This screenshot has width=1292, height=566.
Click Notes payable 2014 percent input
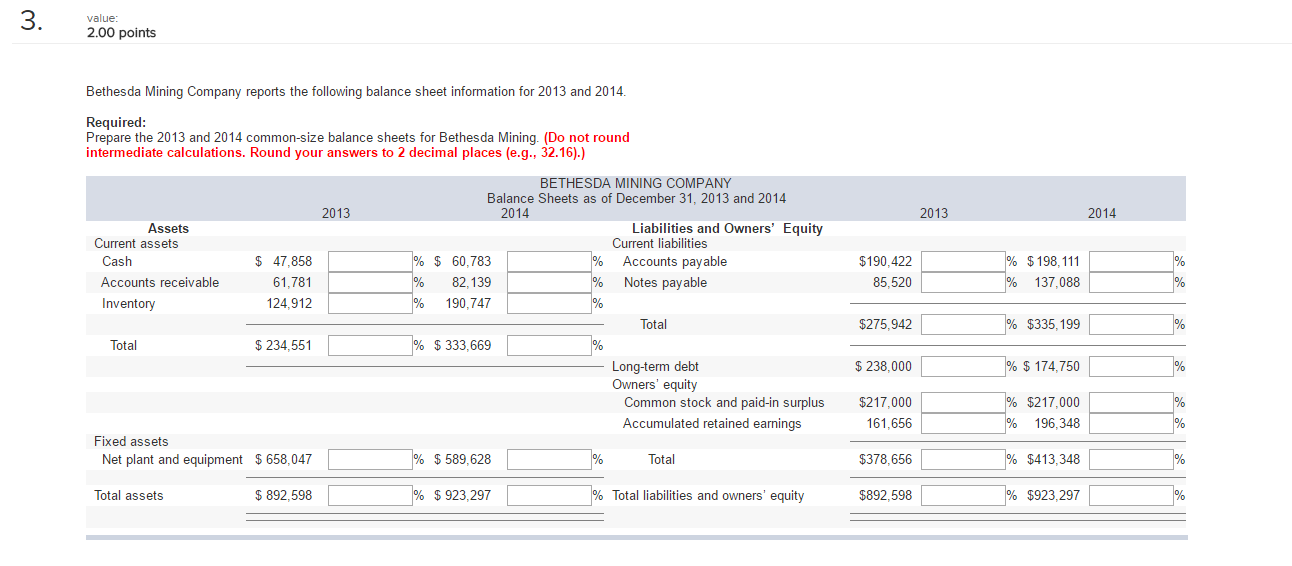(x=1131, y=283)
